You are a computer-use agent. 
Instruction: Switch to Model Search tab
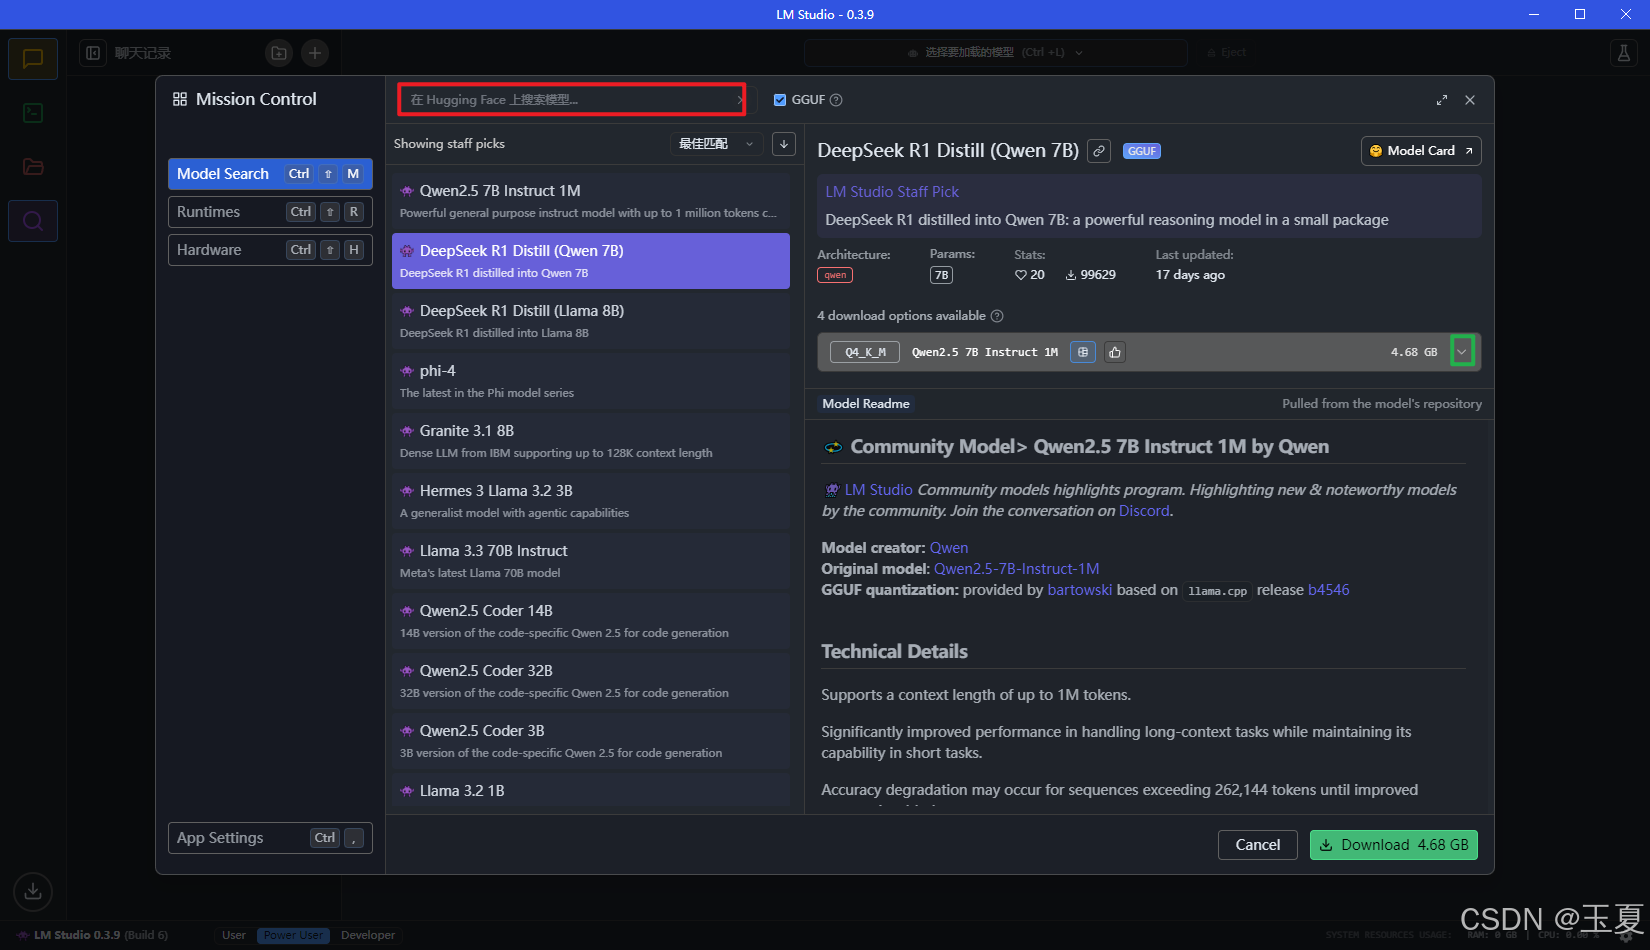coord(270,174)
